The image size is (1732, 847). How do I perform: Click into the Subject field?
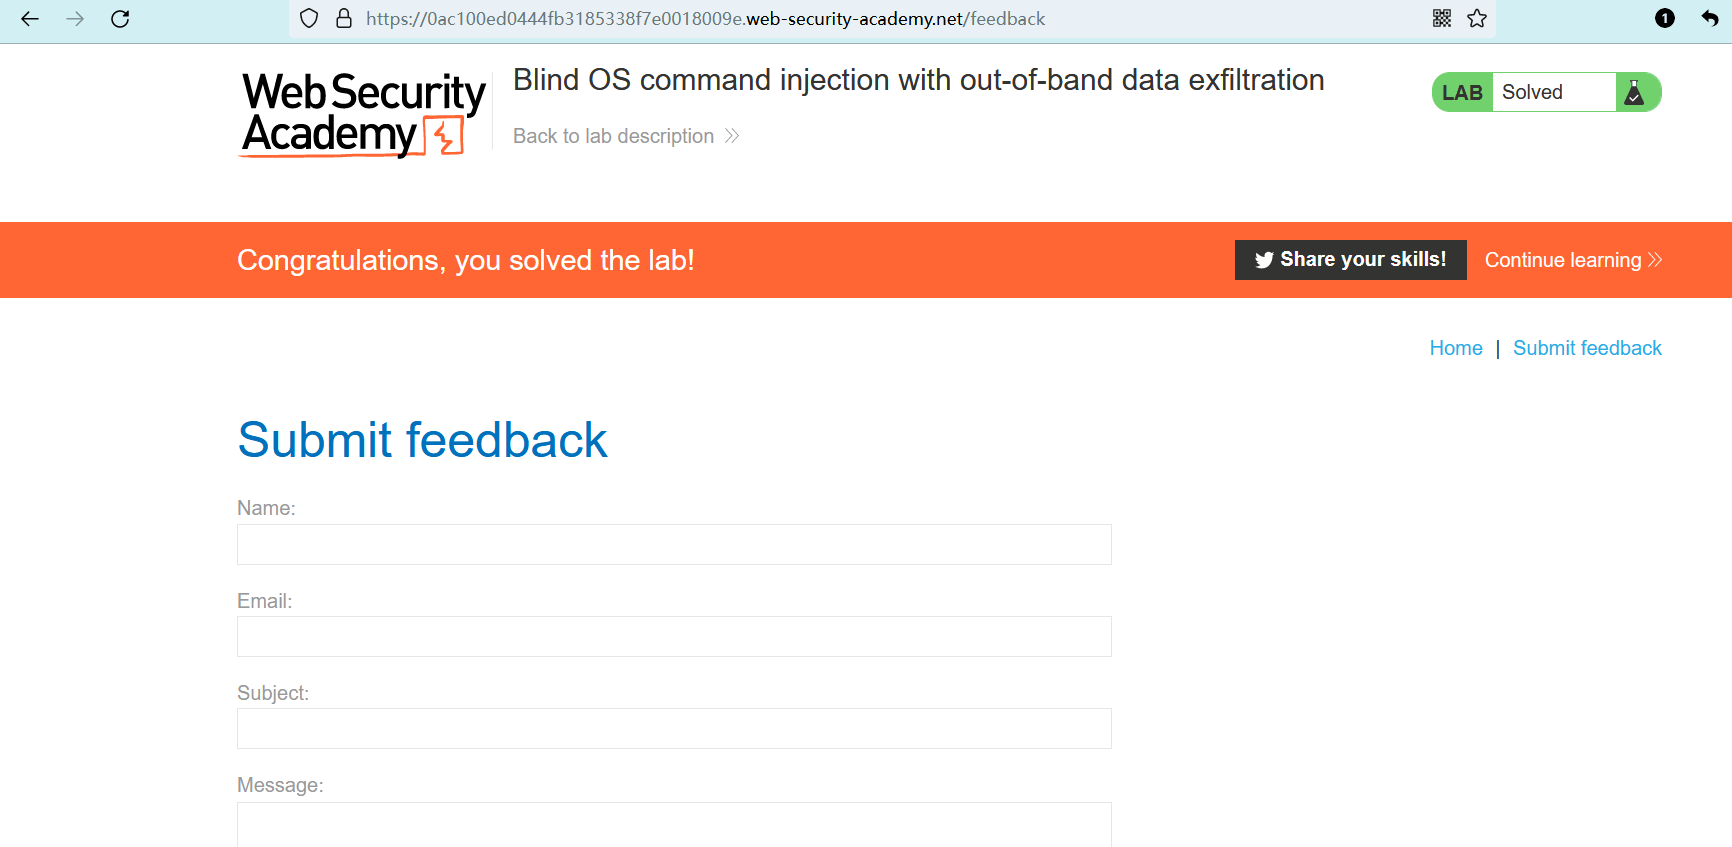674,729
